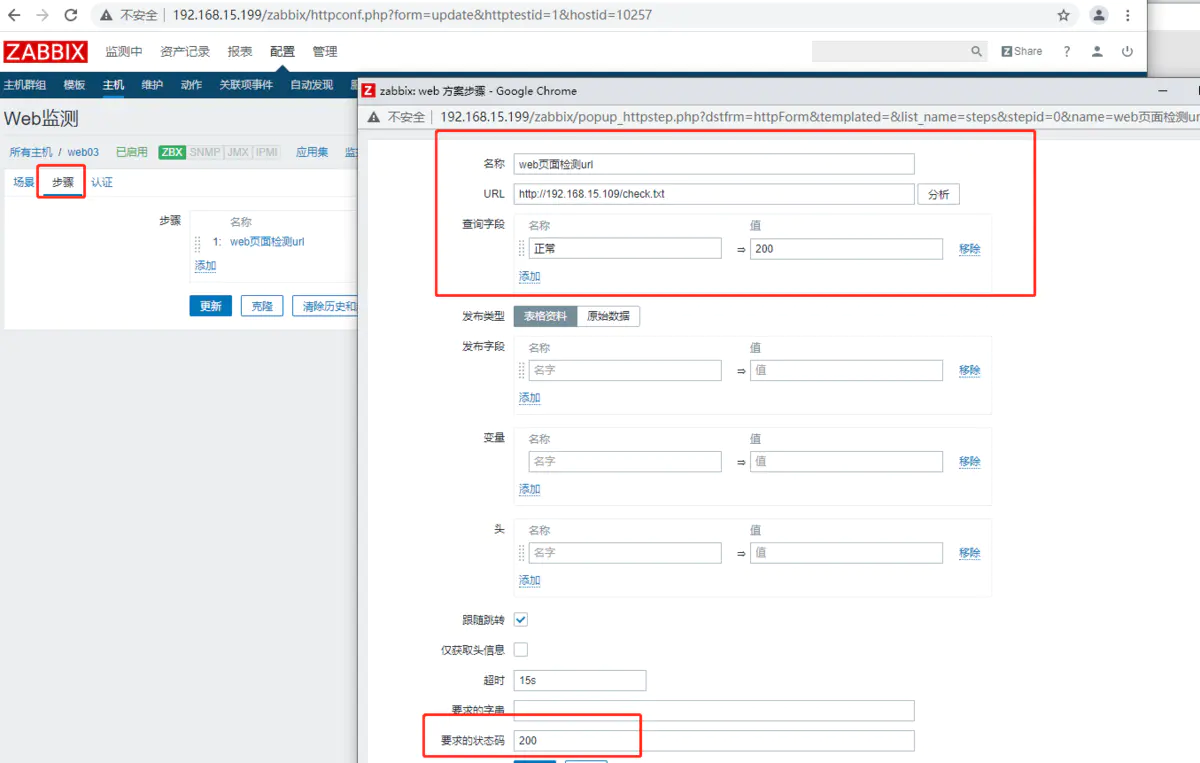Focus the Zabbix top search box
The image size is (1200, 763).
pyautogui.click(x=890, y=51)
